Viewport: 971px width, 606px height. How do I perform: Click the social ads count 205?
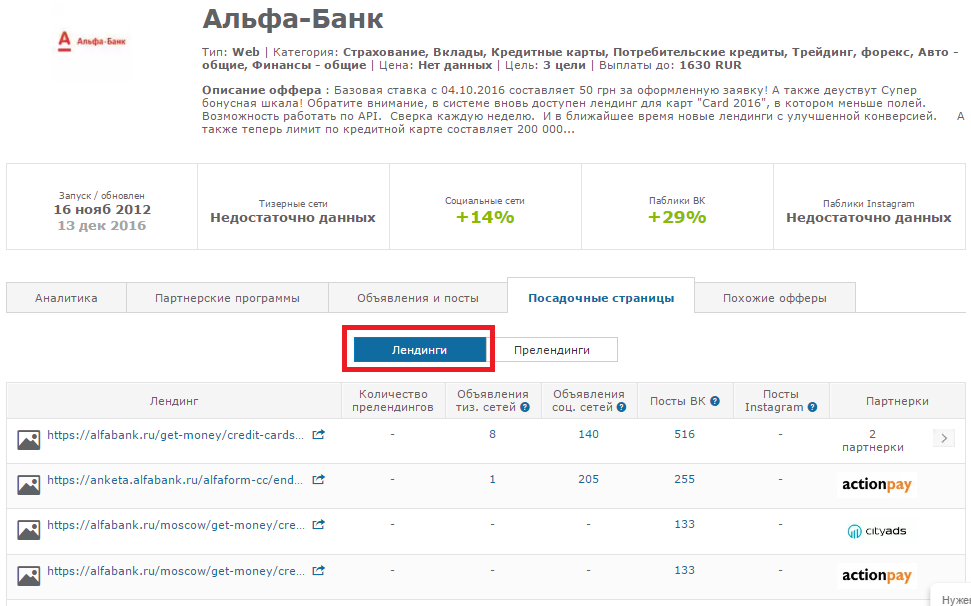pos(588,479)
